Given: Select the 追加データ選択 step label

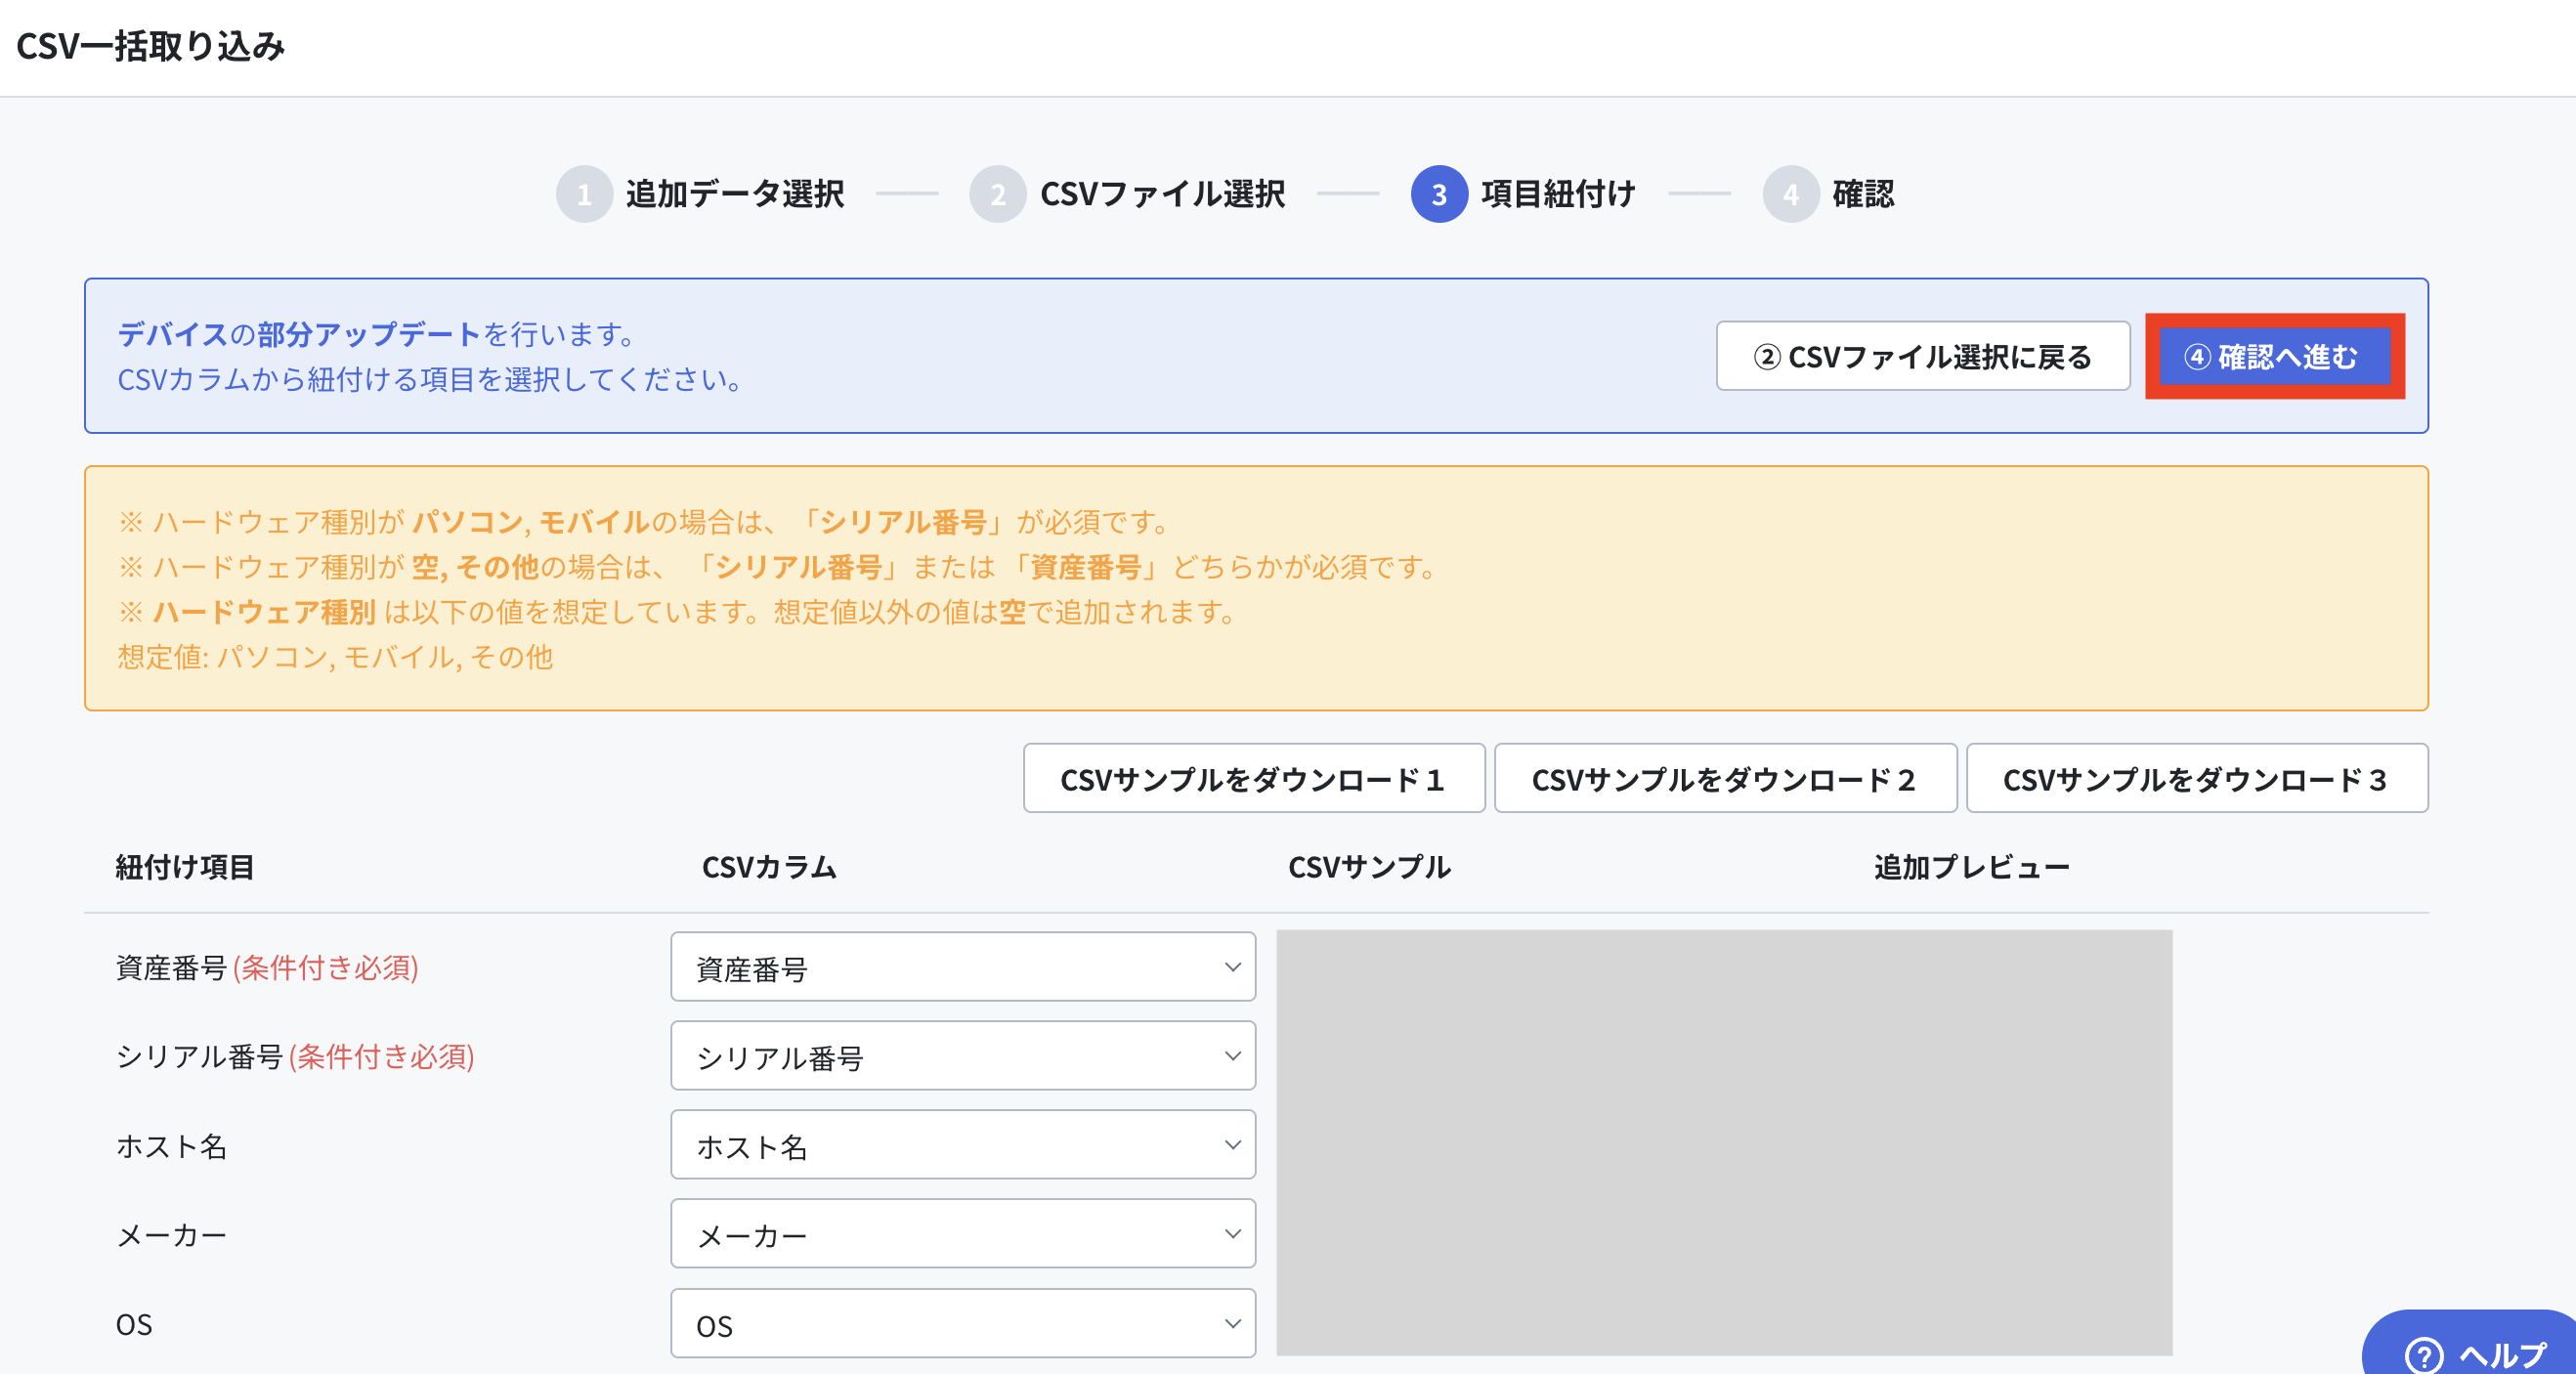Looking at the screenshot, I should tap(735, 194).
